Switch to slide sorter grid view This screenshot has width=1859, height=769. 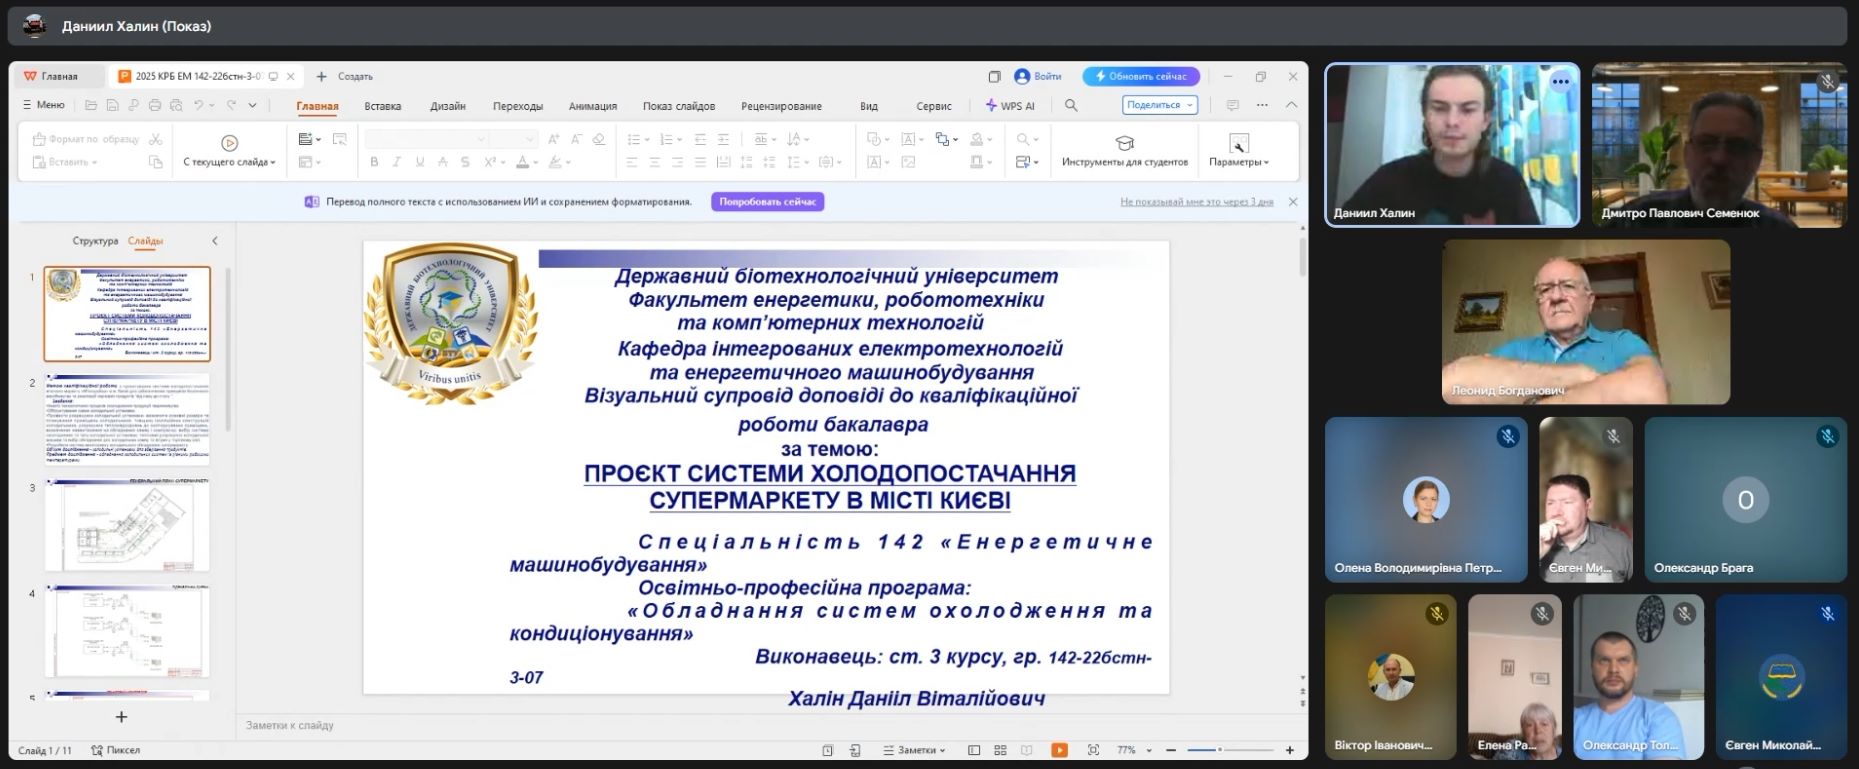[x=1000, y=750]
